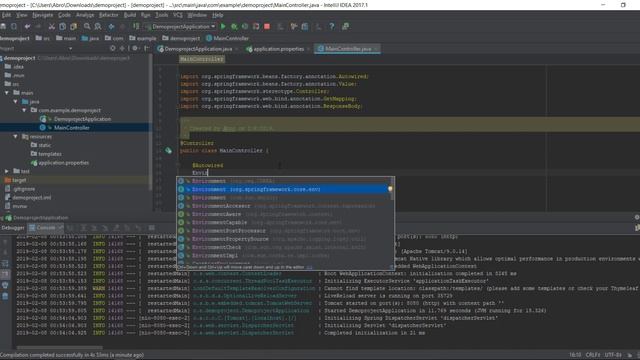
Task: Collapse the com.example.demoproject package node
Action: [24, 110]
